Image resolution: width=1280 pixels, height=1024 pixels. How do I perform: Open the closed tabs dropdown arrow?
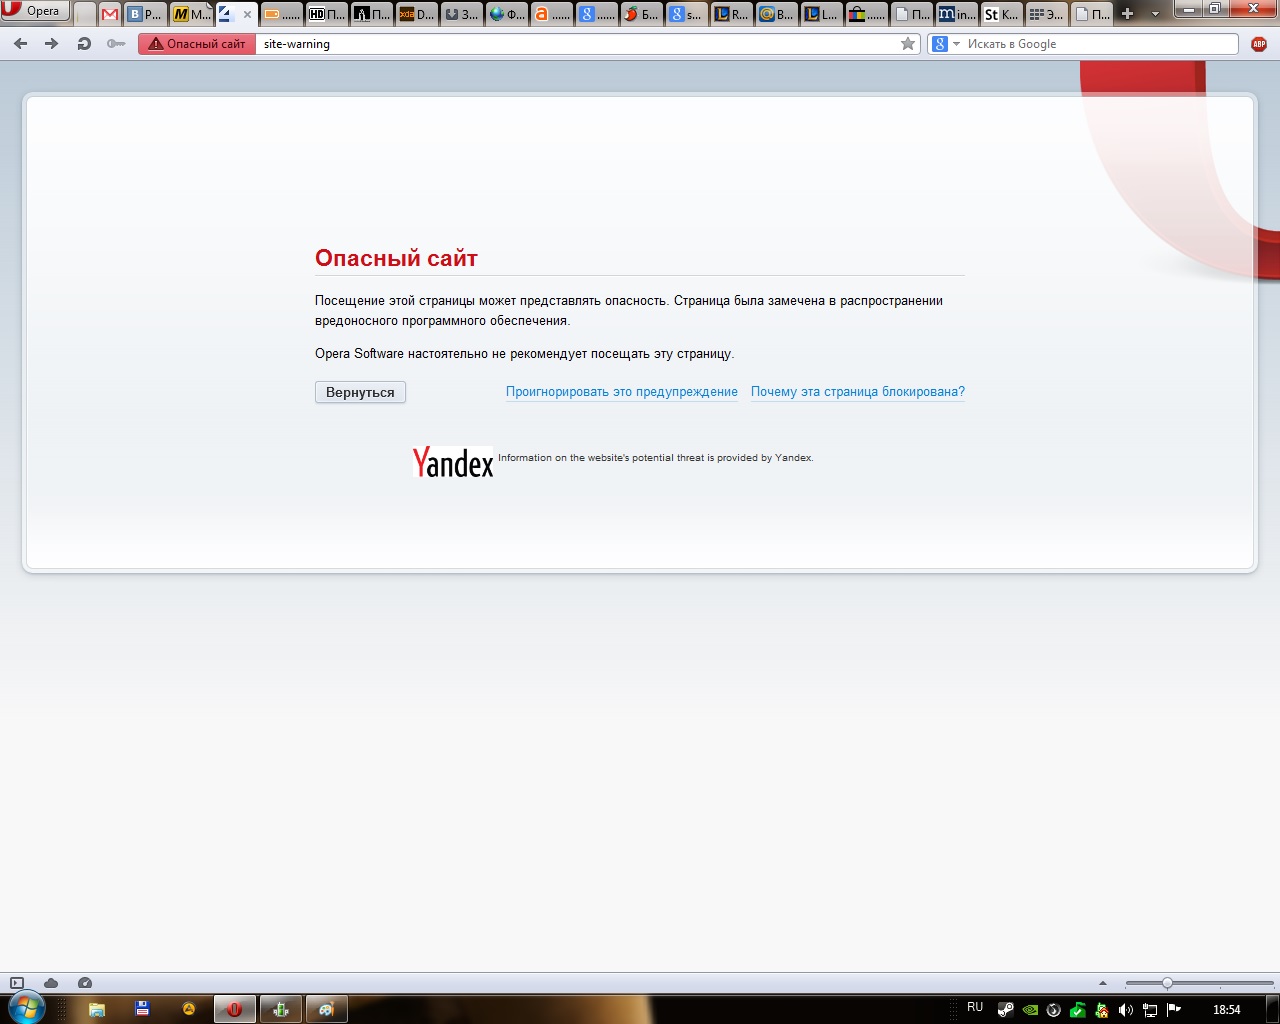tap(1155, 14)
